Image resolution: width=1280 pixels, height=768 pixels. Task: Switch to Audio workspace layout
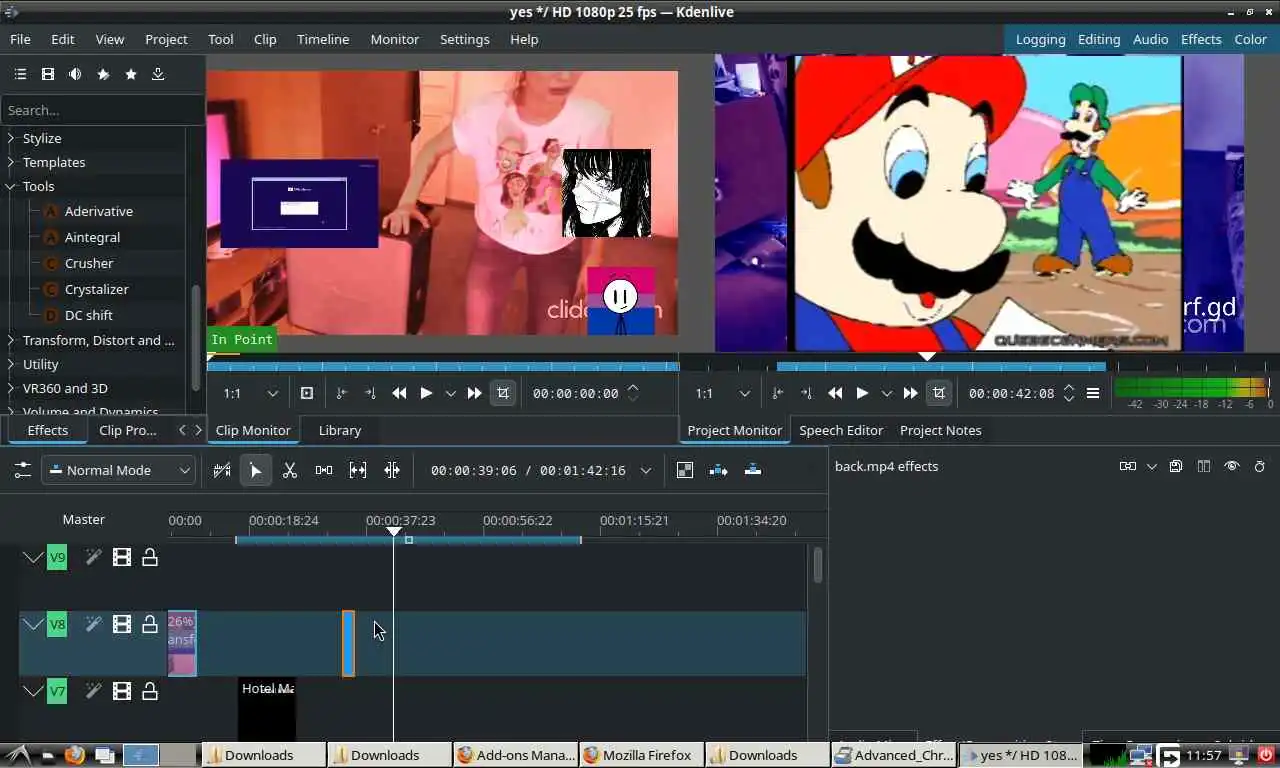(1150, 39)
